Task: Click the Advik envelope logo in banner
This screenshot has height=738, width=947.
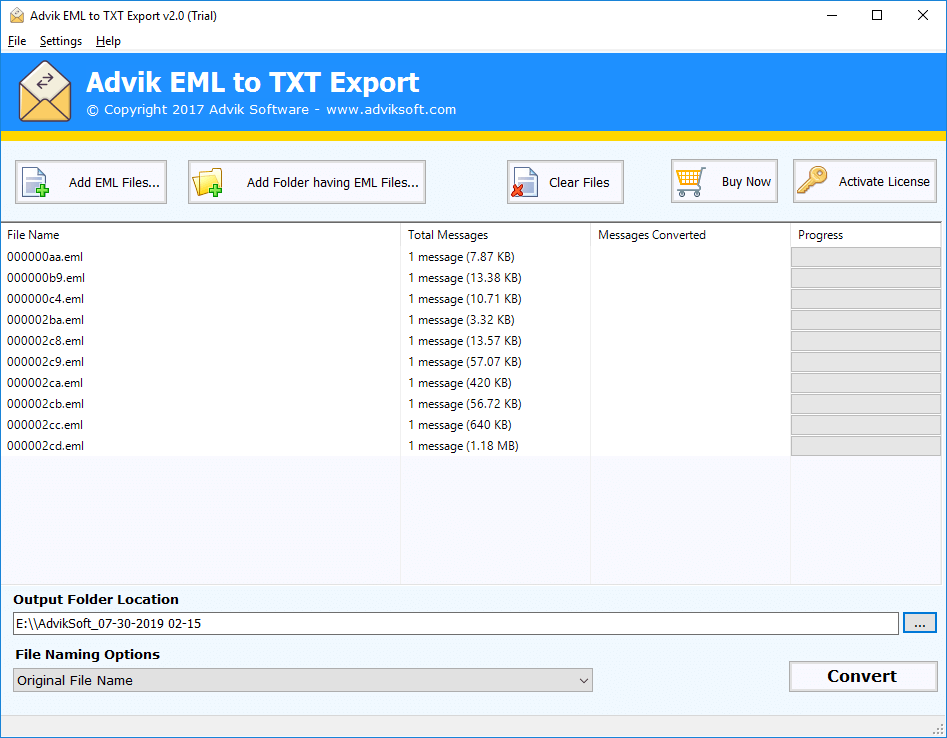Action: pyautogui.click(x=45, y=91)
